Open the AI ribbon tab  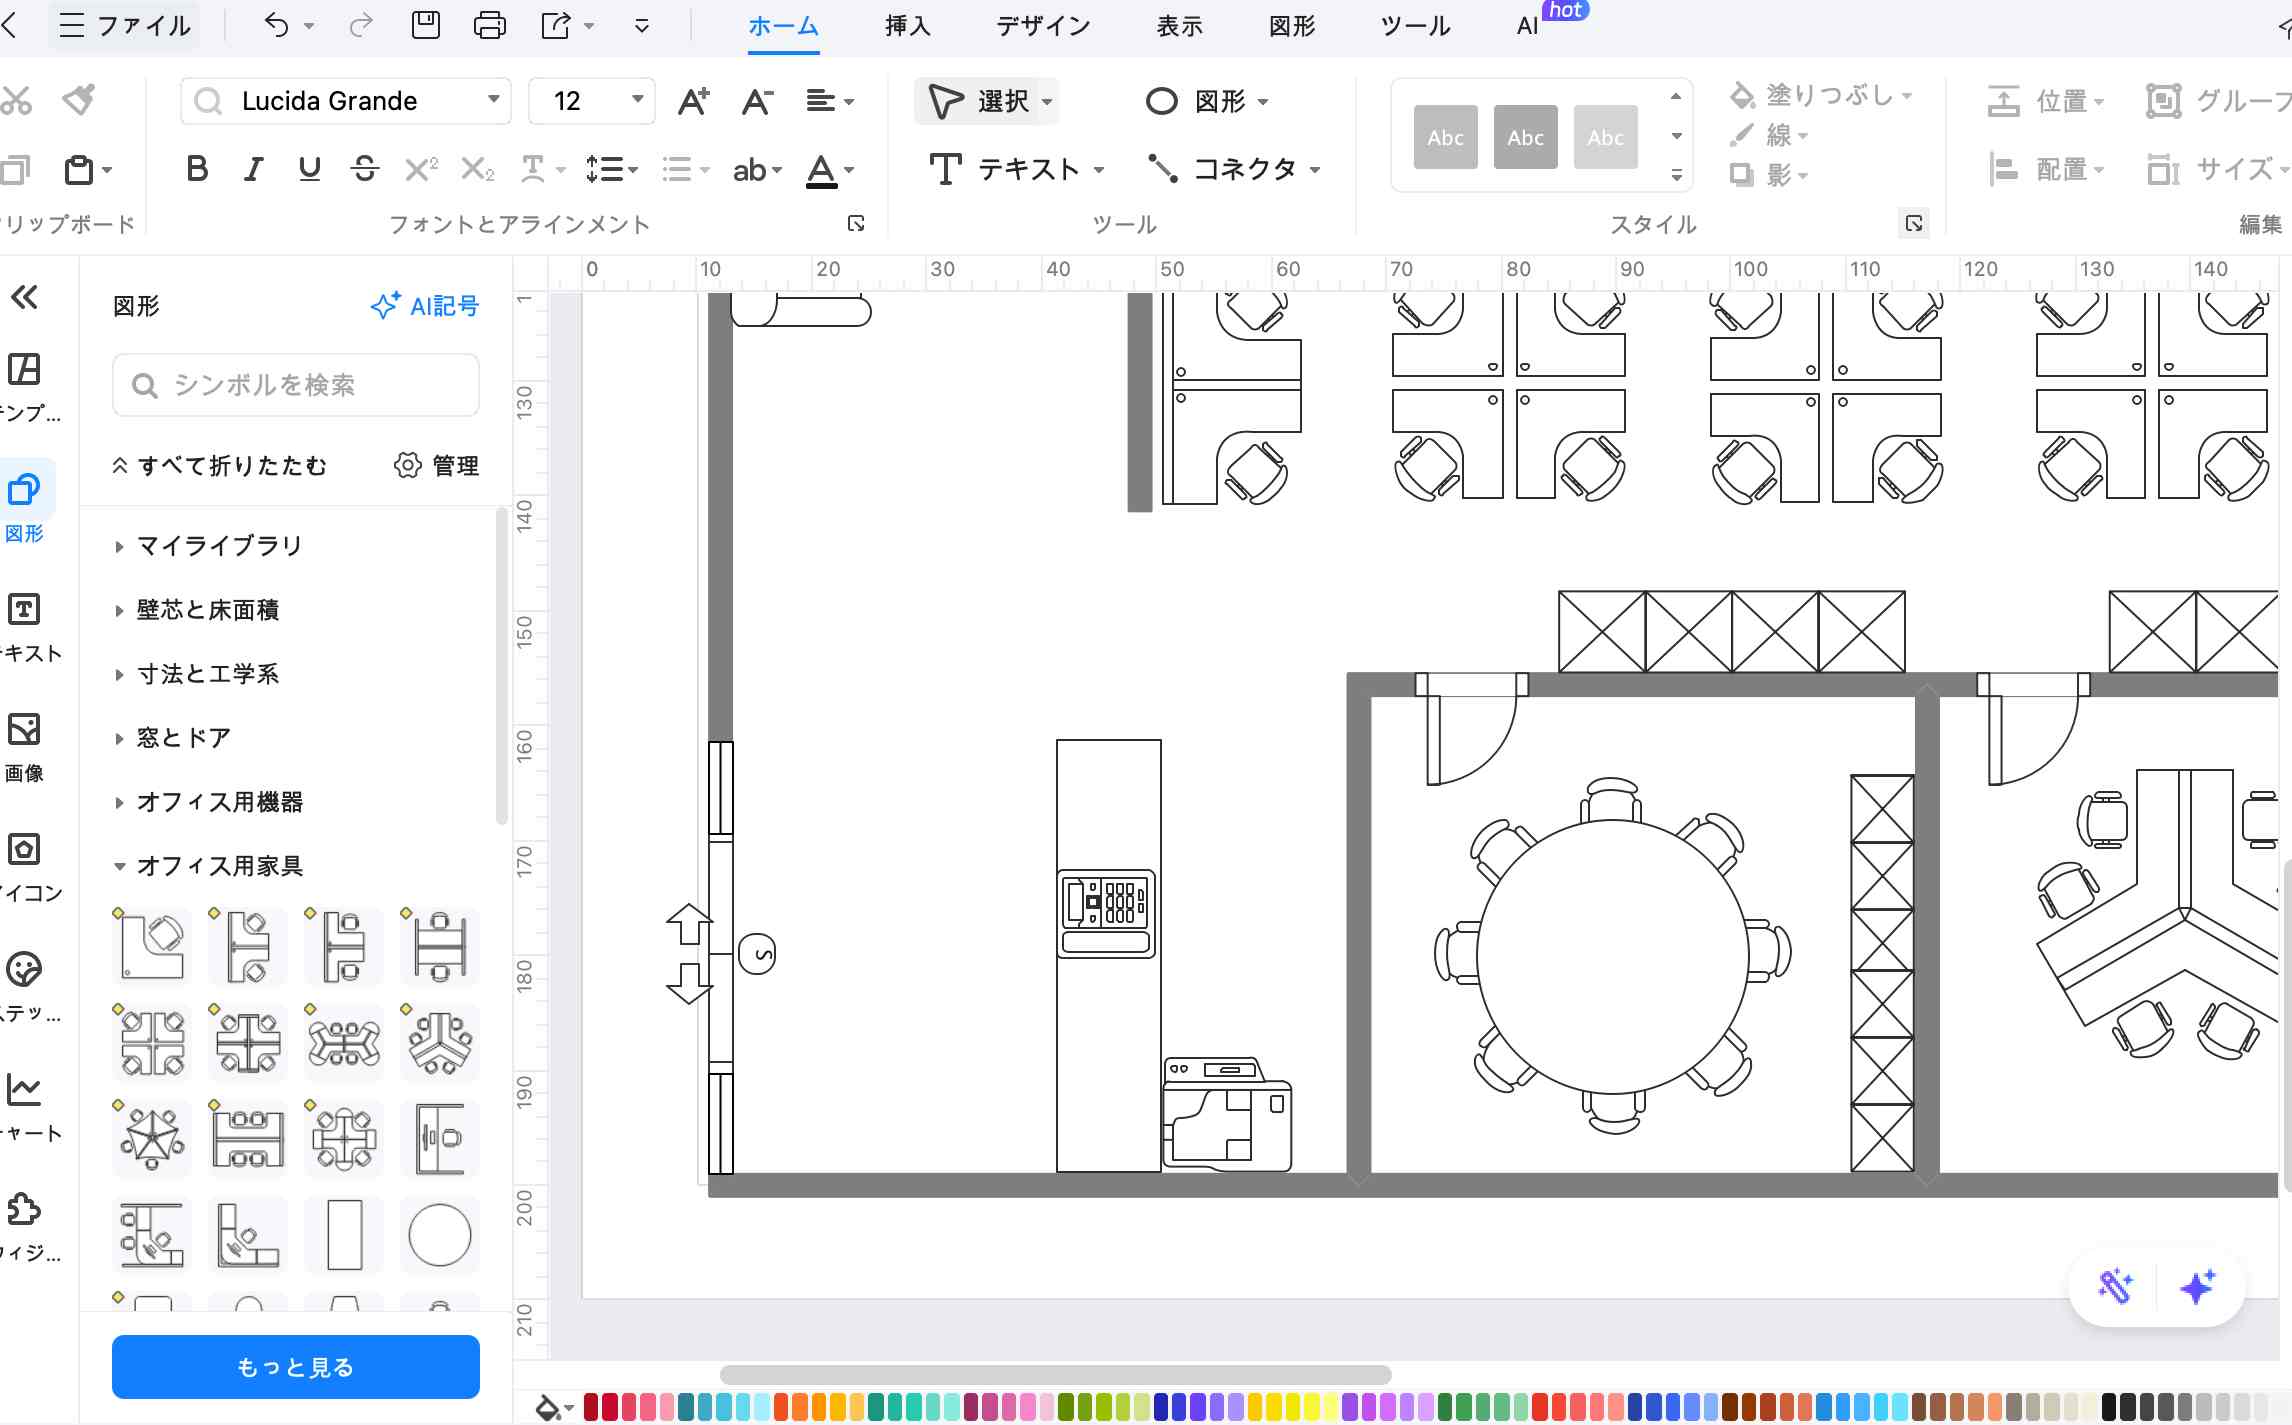(1527, 26)
